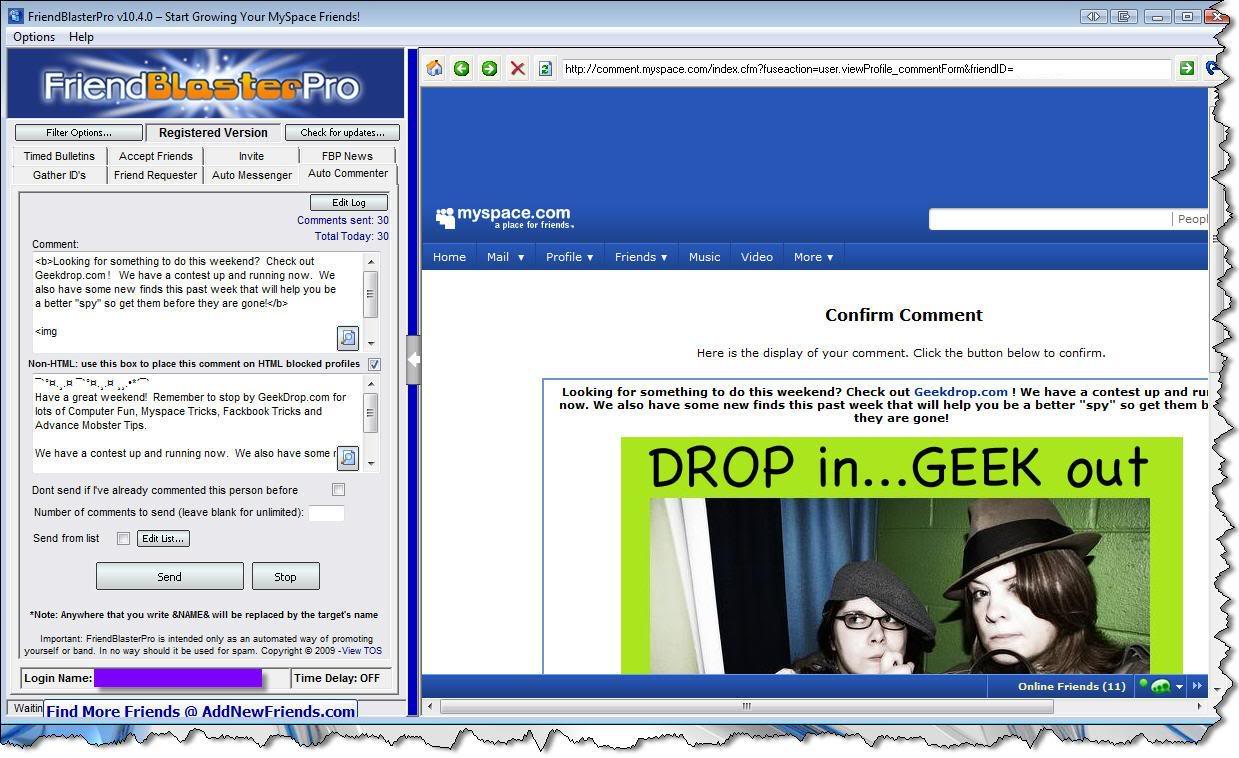
Task: Click the number of comments input field
Action: (326, 513)
